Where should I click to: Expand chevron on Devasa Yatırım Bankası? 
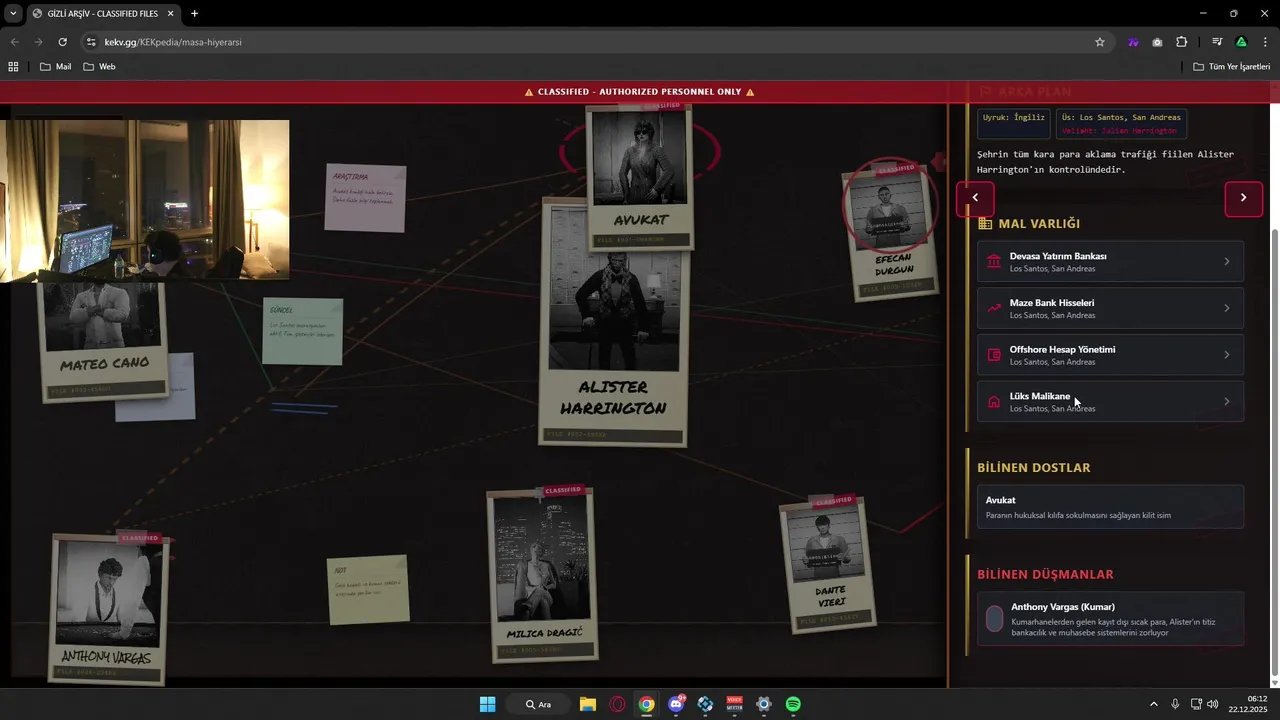tap(1227, 262)
